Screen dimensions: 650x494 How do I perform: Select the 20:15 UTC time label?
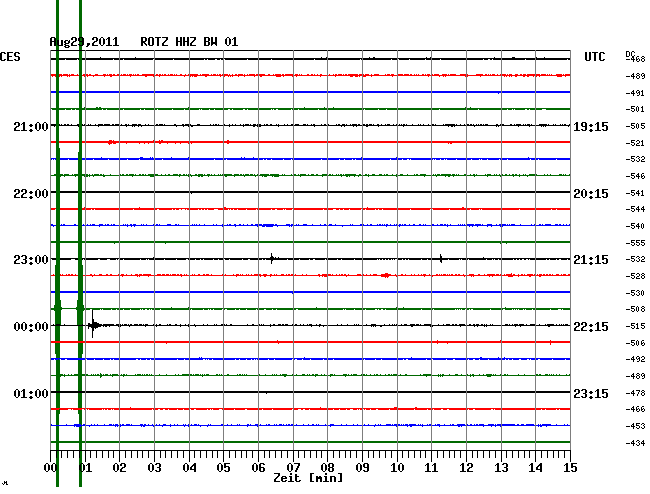tap(591, 194)
